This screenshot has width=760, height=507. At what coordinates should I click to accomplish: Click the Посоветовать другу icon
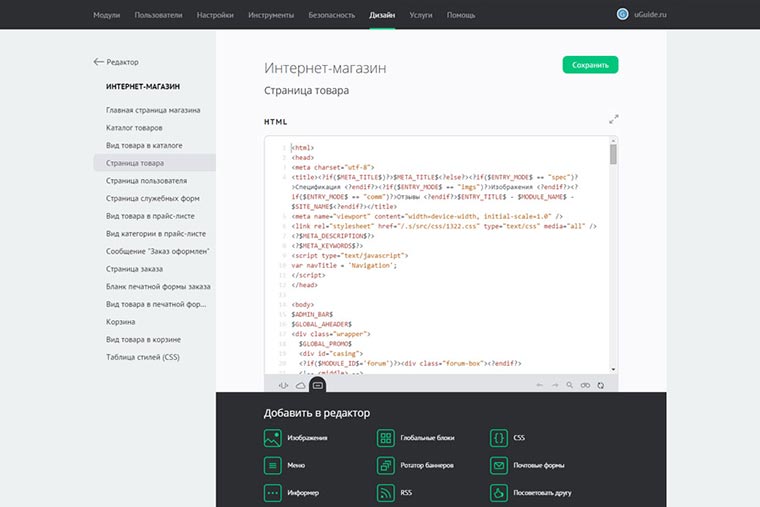click(498, 493)
